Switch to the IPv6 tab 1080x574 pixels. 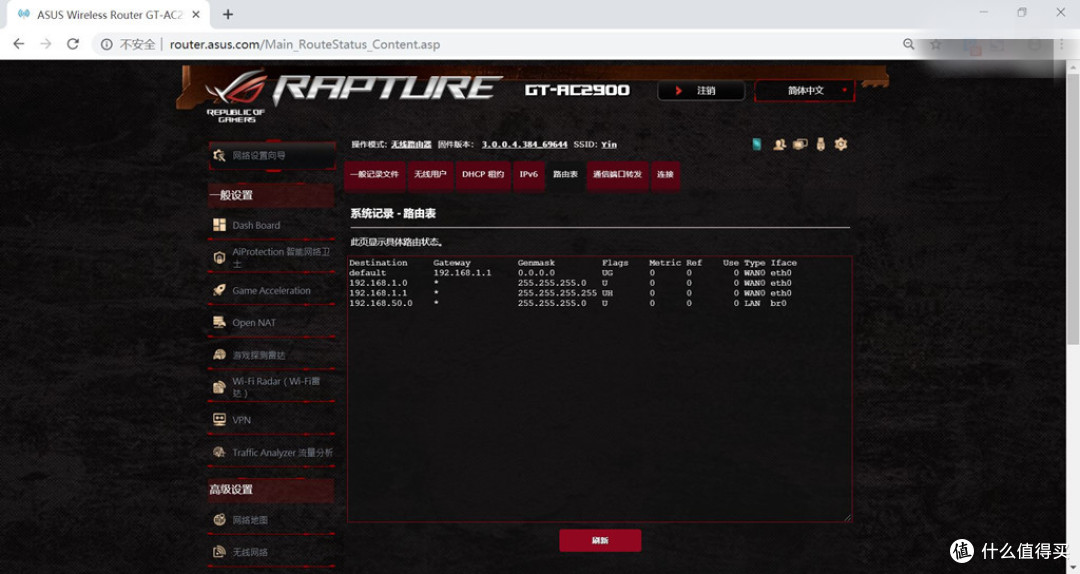[x=528, y=174]
